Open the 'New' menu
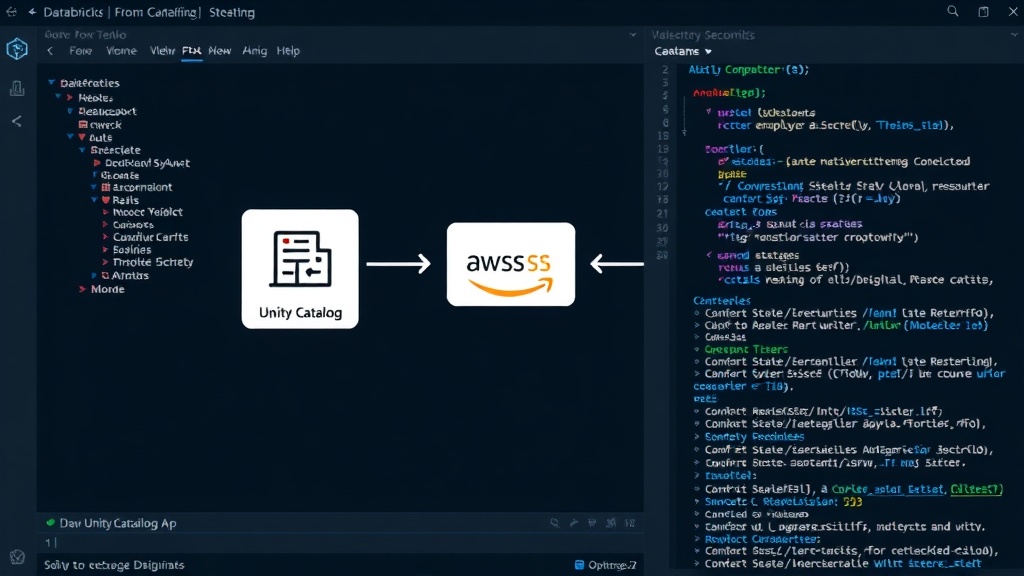 (219, 51)
